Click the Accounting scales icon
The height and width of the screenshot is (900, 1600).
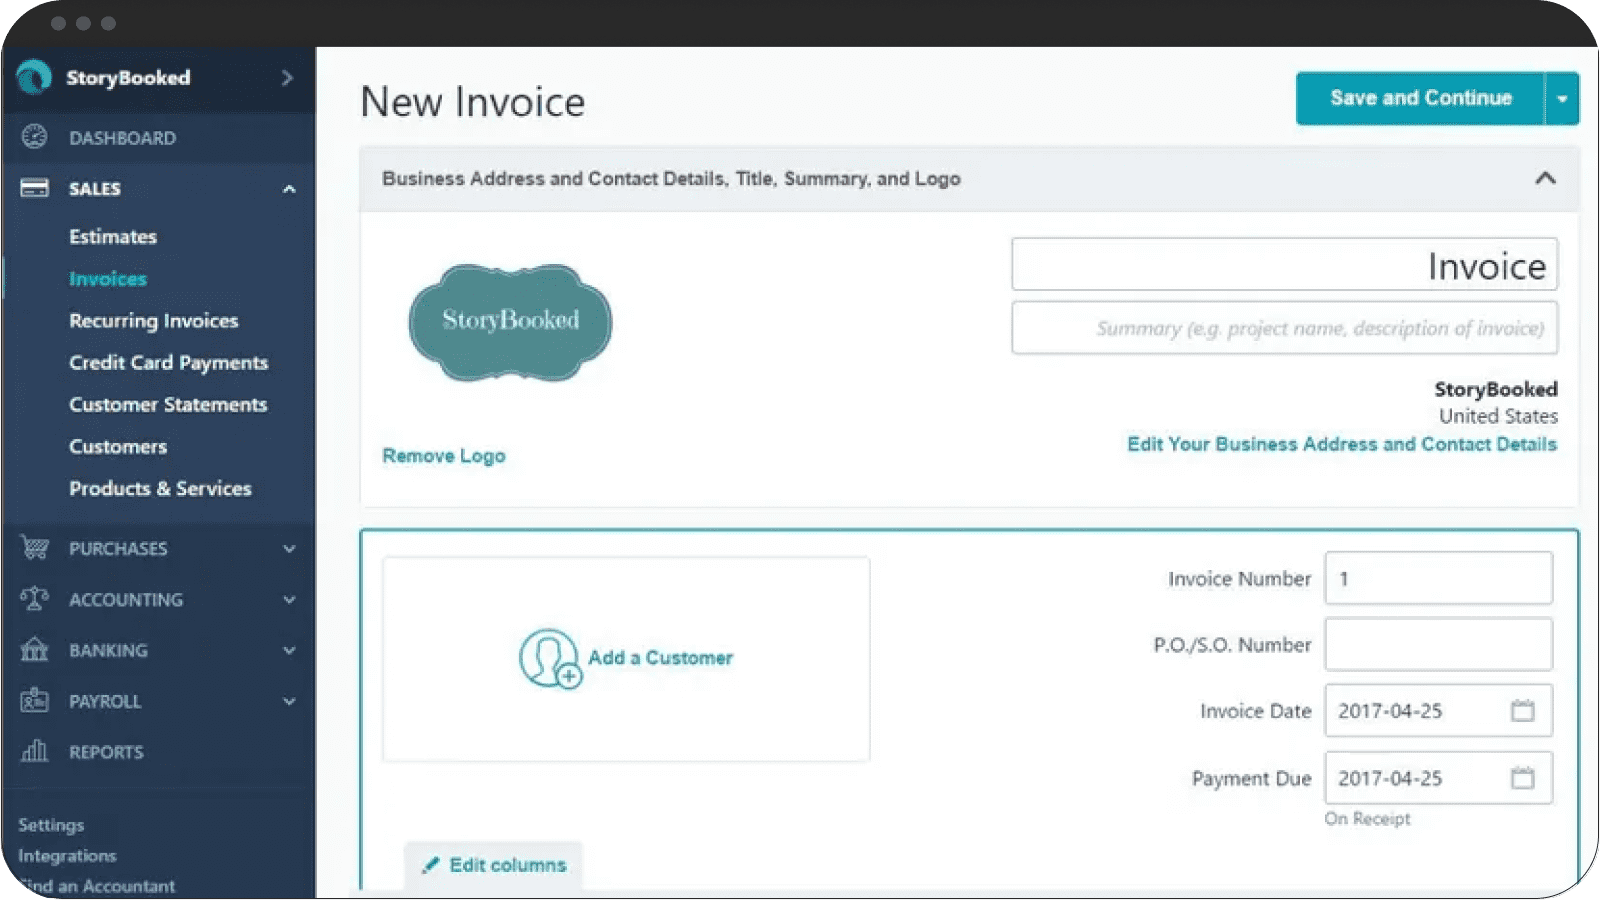(x=34, y=599)
